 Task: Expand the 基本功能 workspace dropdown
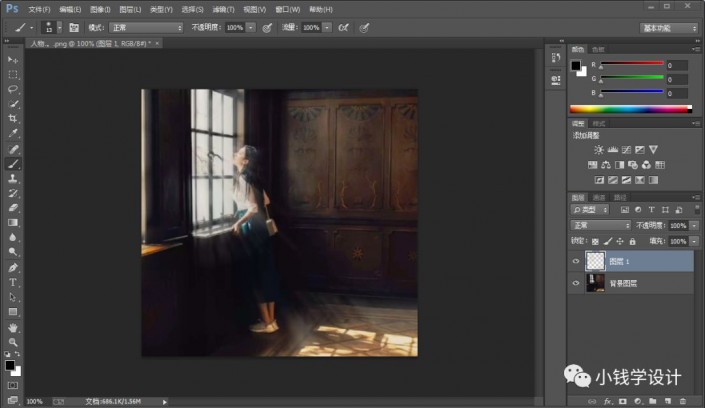point(669,27)
